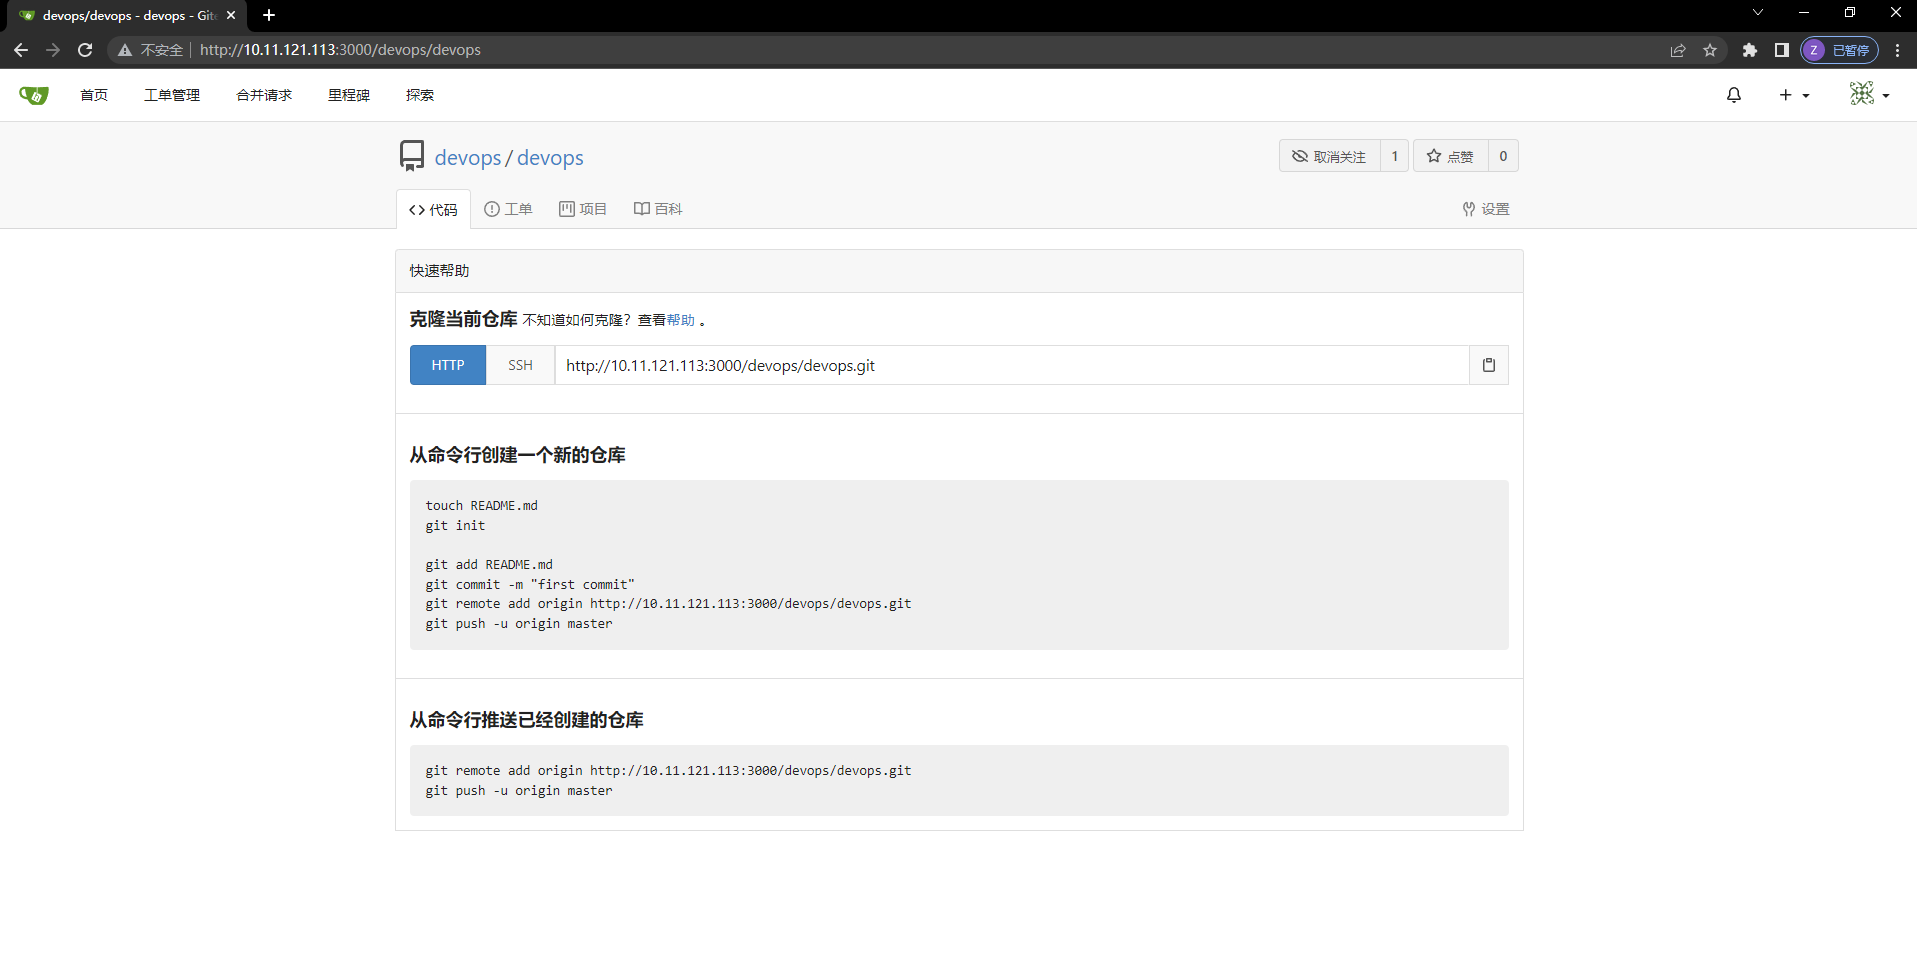Switch the clone protocol to SSH
This screenshot has height=972, width=1917.
click(519, 365)
